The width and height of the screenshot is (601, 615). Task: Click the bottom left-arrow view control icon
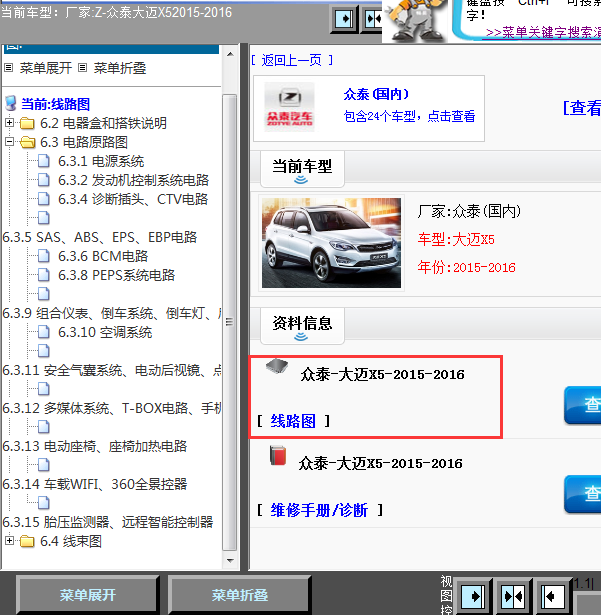point(553,597)
